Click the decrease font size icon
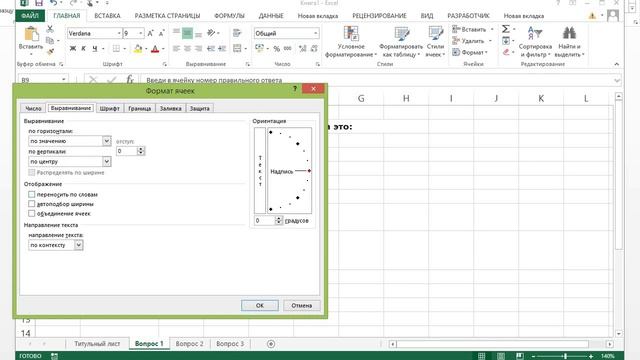 (161, 33)
